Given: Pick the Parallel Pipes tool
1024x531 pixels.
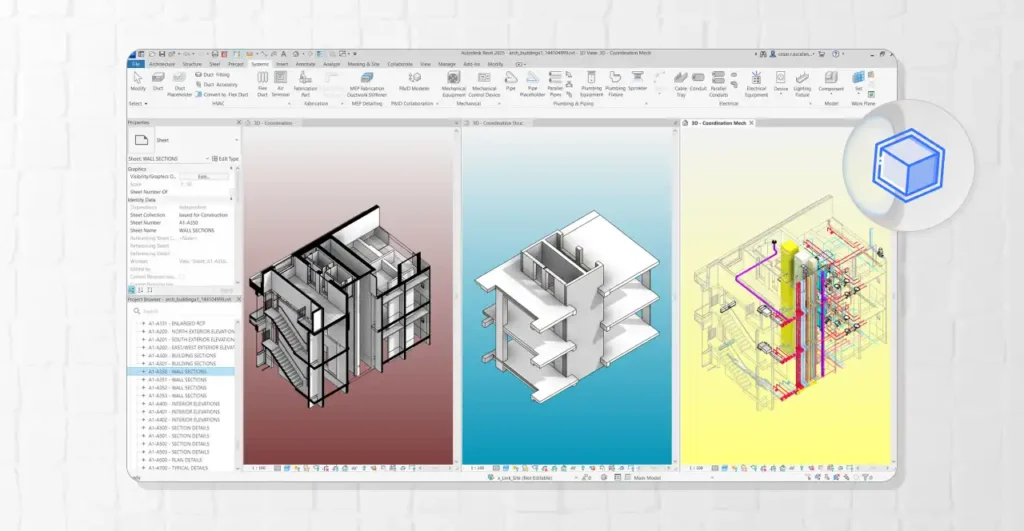Looking at the screenshot, I should 555,84.
